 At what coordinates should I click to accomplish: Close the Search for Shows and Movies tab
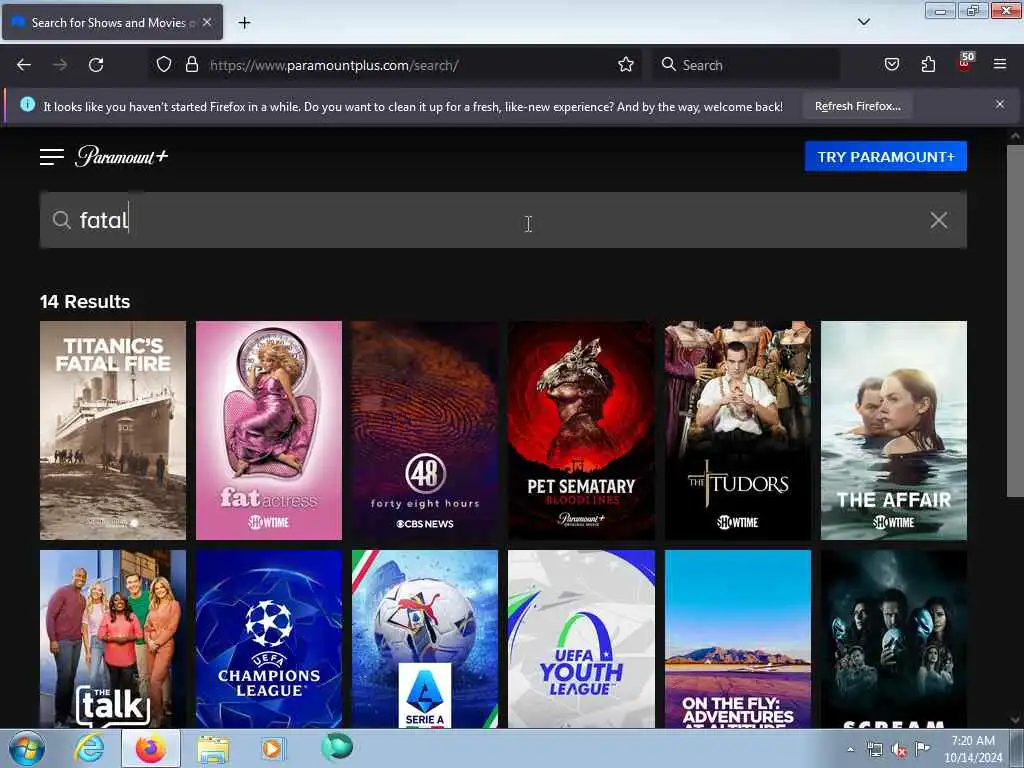point(207,22)
